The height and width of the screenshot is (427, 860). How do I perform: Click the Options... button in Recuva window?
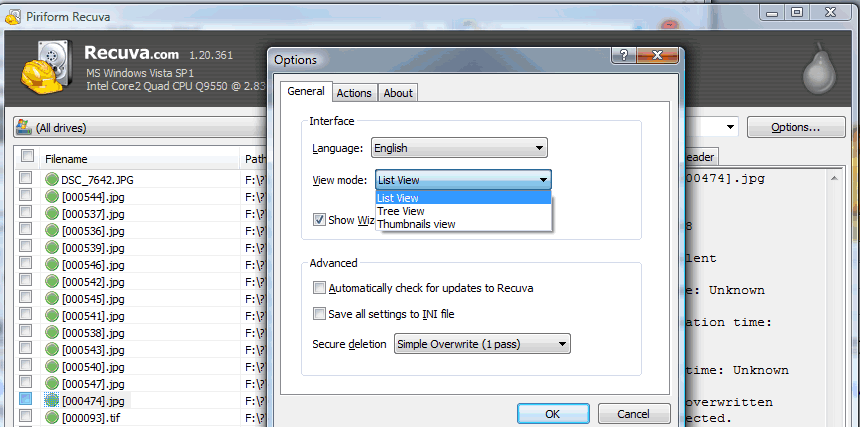pos(795,127)
